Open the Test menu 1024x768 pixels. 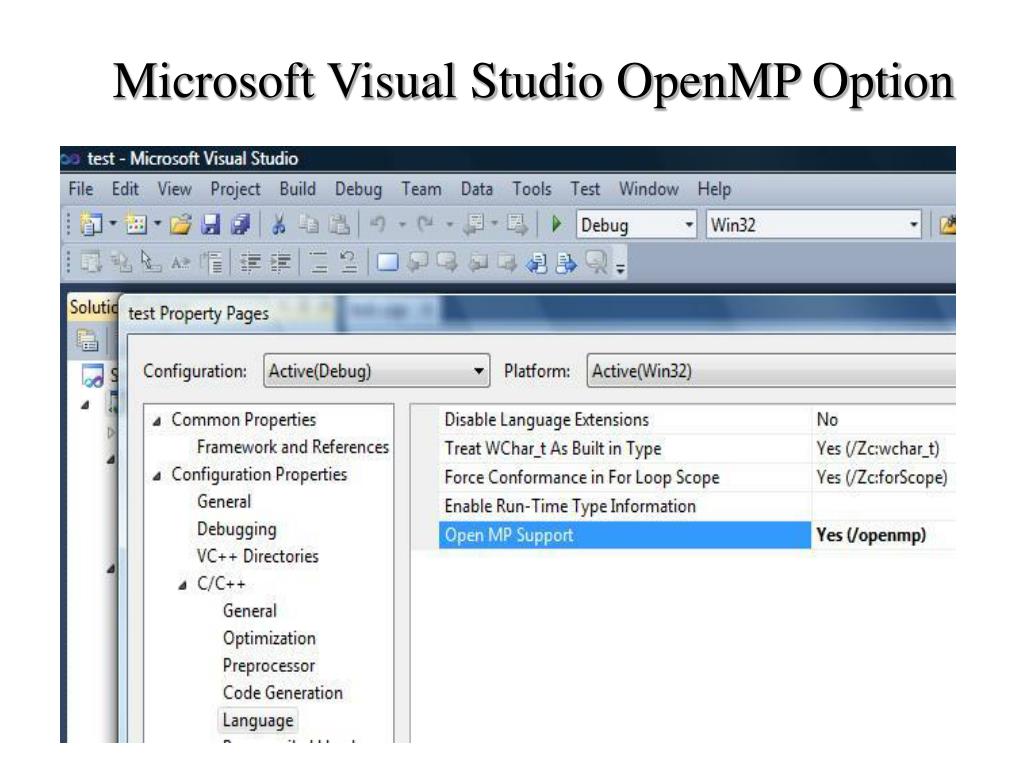click(585, 189)
